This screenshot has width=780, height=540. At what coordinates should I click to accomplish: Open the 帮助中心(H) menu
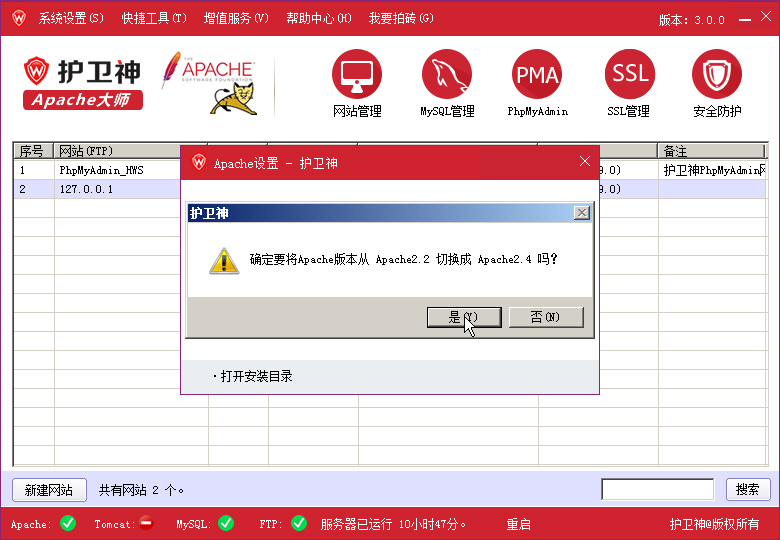click(319, 18)
